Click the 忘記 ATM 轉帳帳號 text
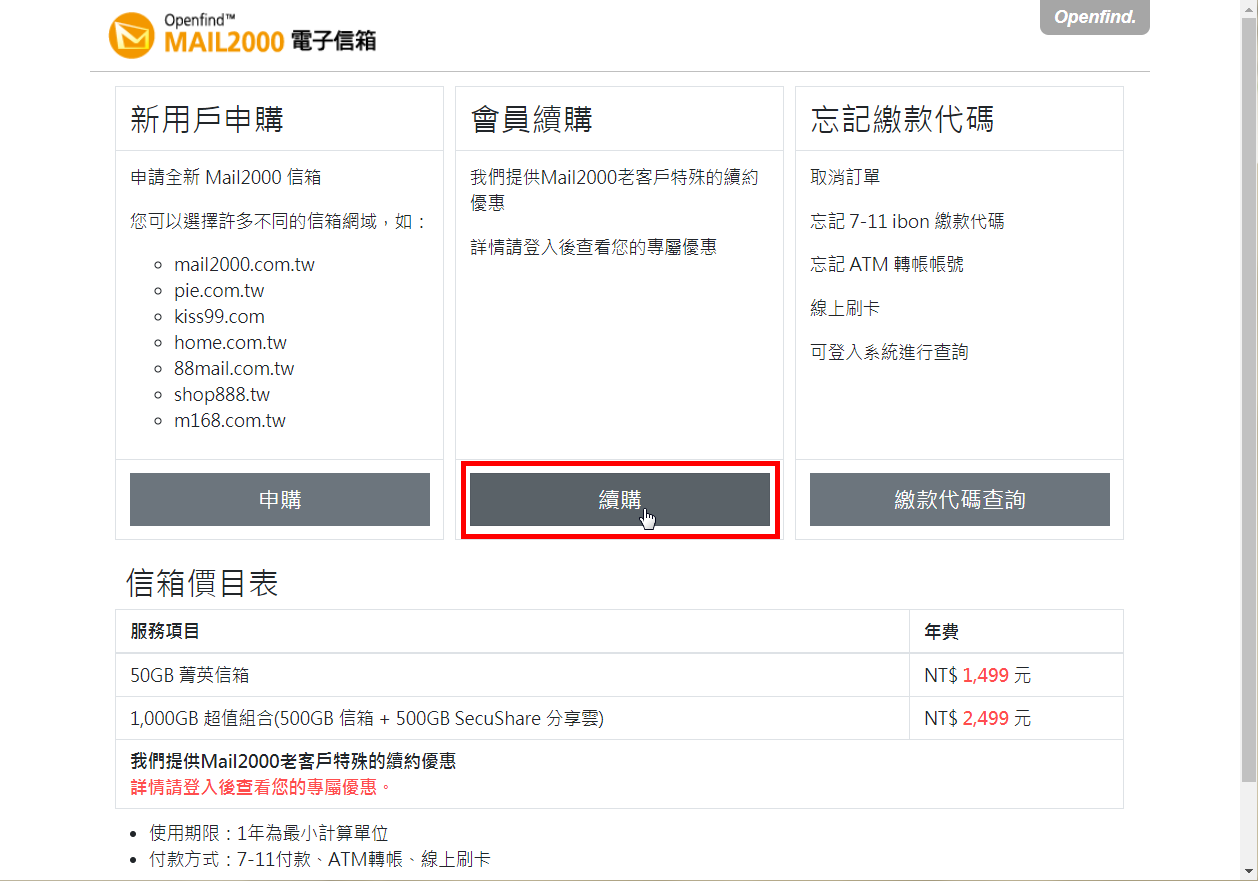1258x881 pixels. click(x=887, y=265)
